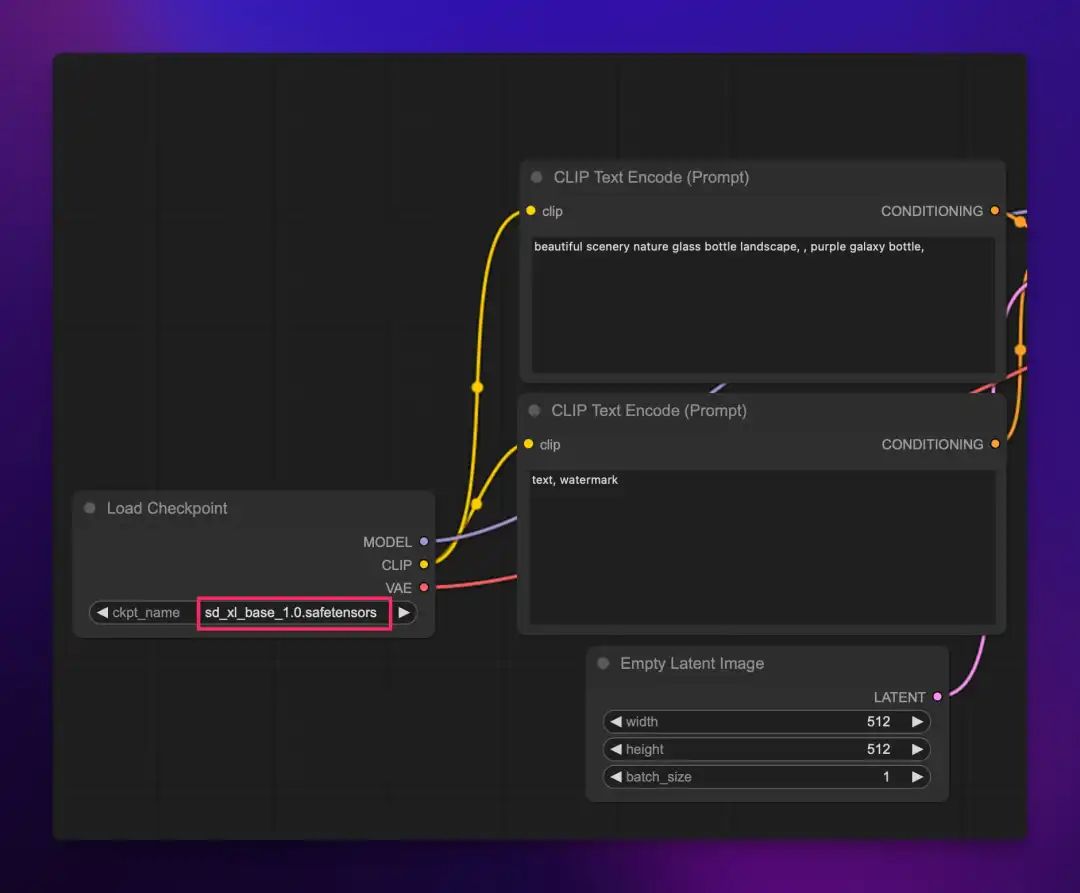This screenshot has height=893, width=1080.
Task: Decrease height with its left arrow
Action: pos(616,749)
